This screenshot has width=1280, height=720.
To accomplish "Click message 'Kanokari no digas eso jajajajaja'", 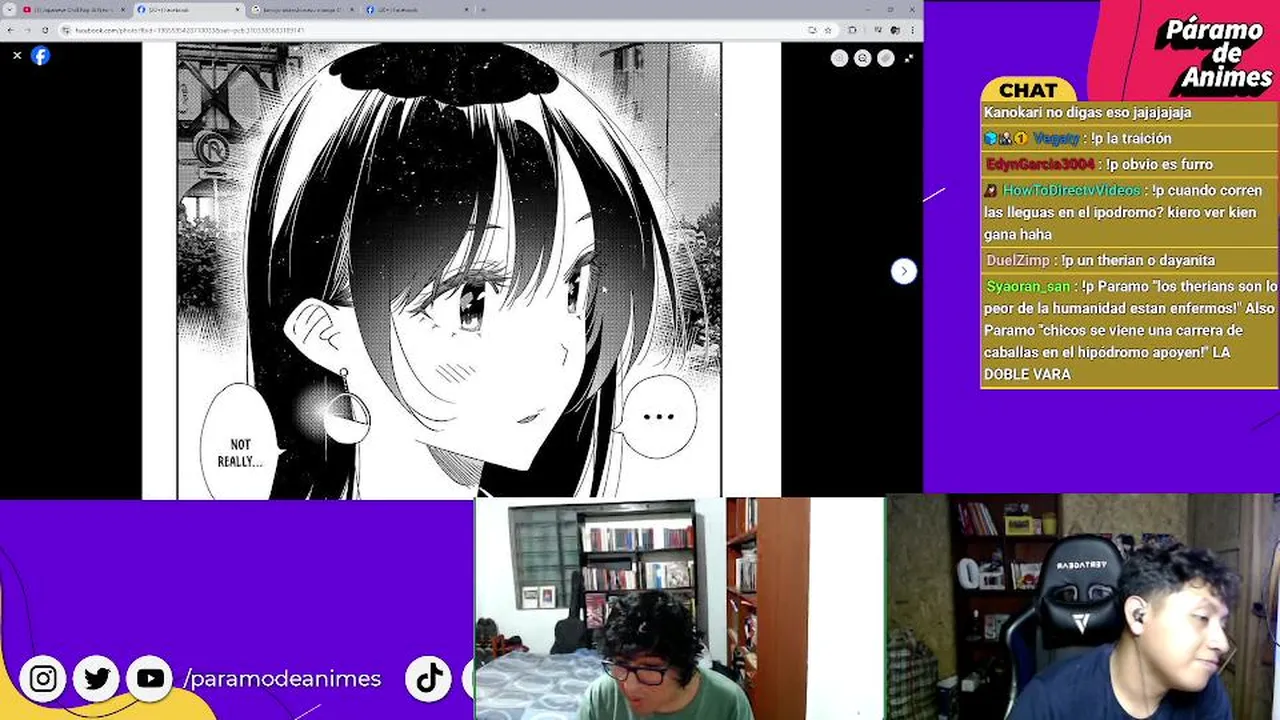I will 1087,112.
